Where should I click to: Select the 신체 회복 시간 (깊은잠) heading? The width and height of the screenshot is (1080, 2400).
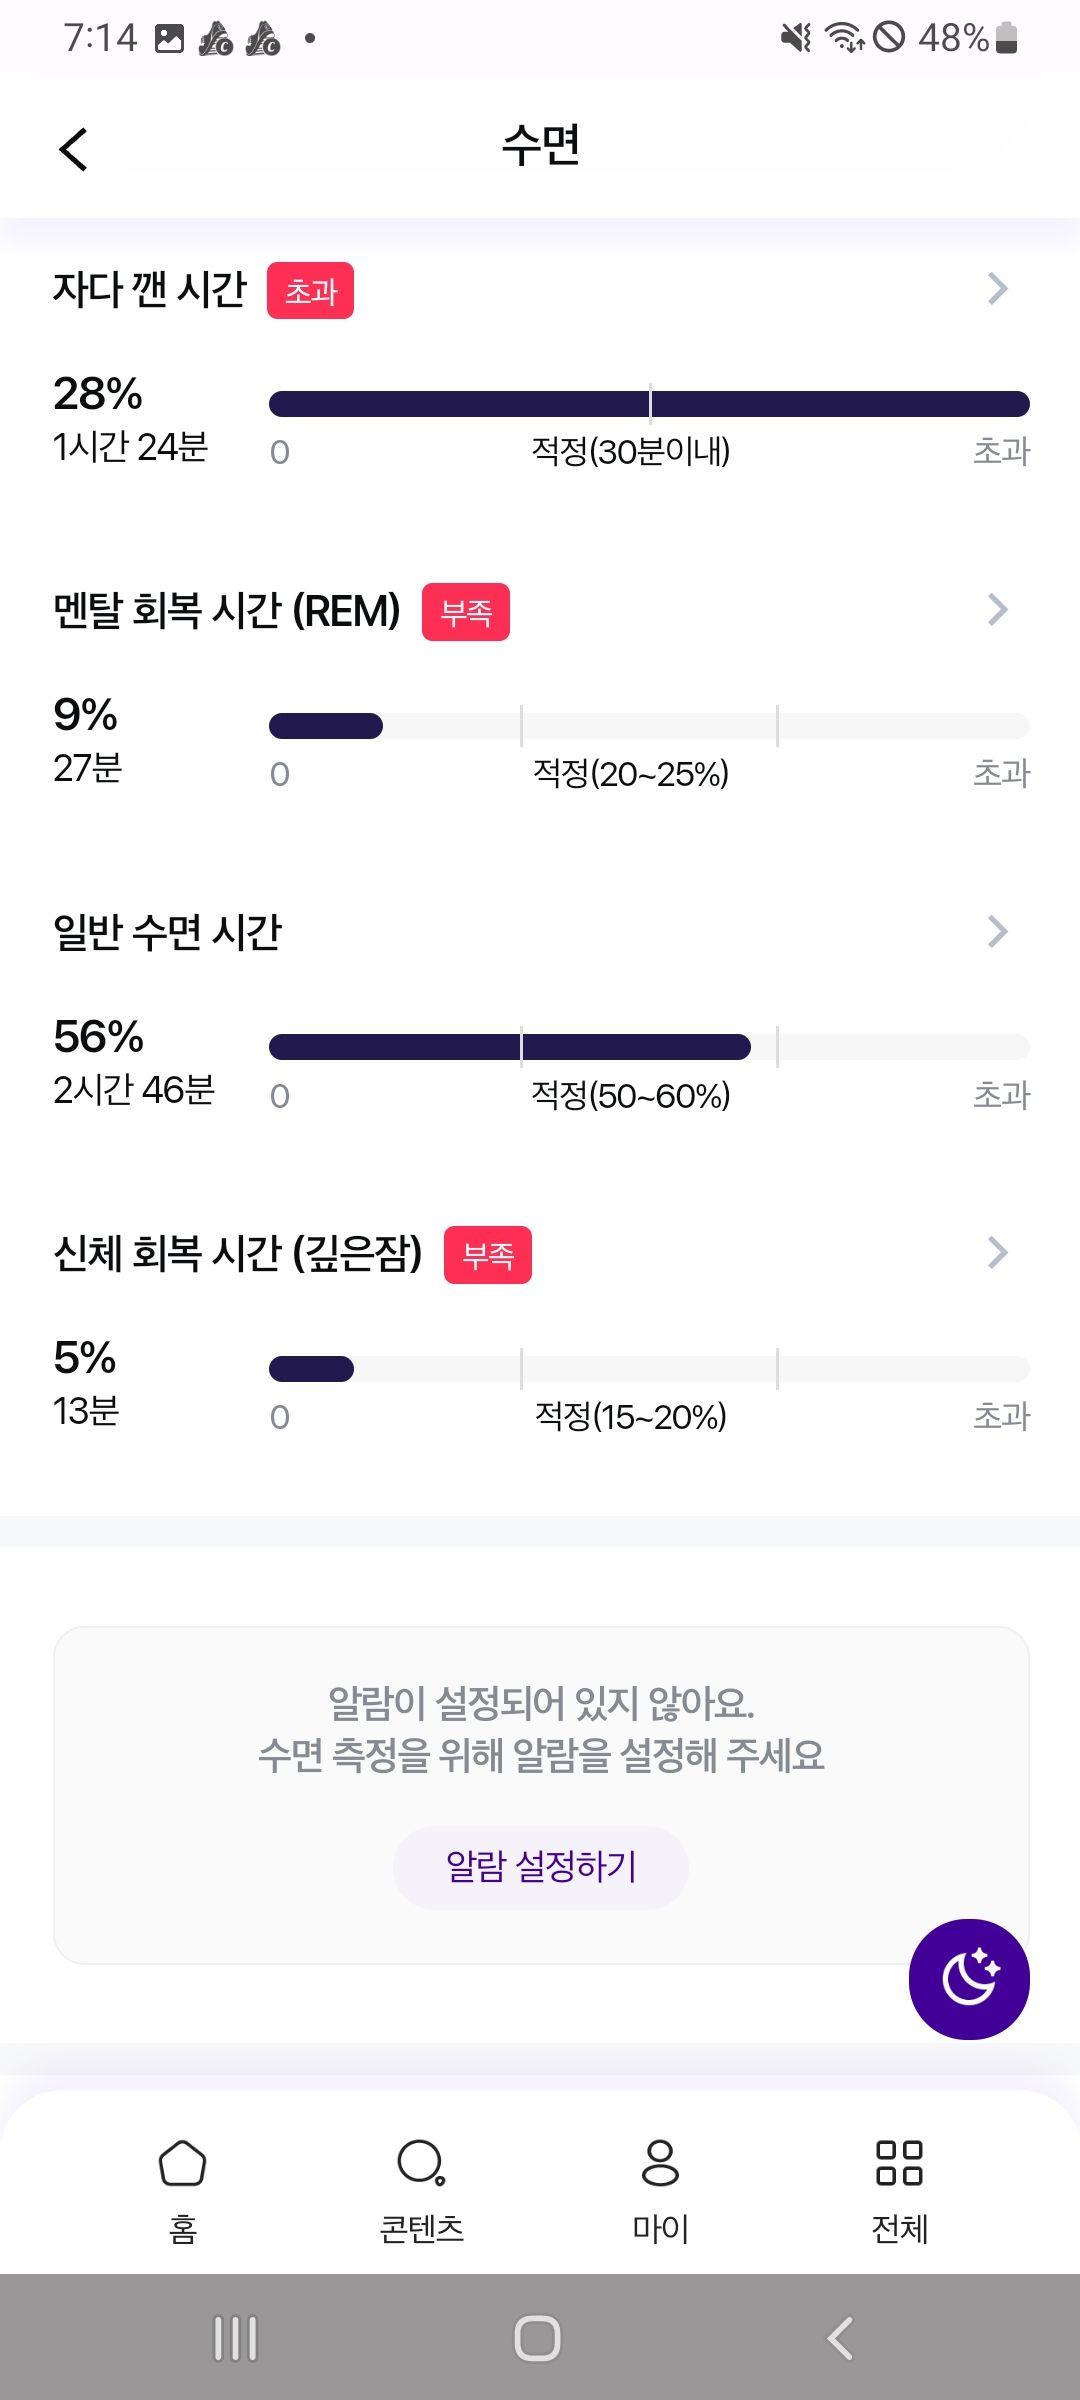[x=238, y=1253]
